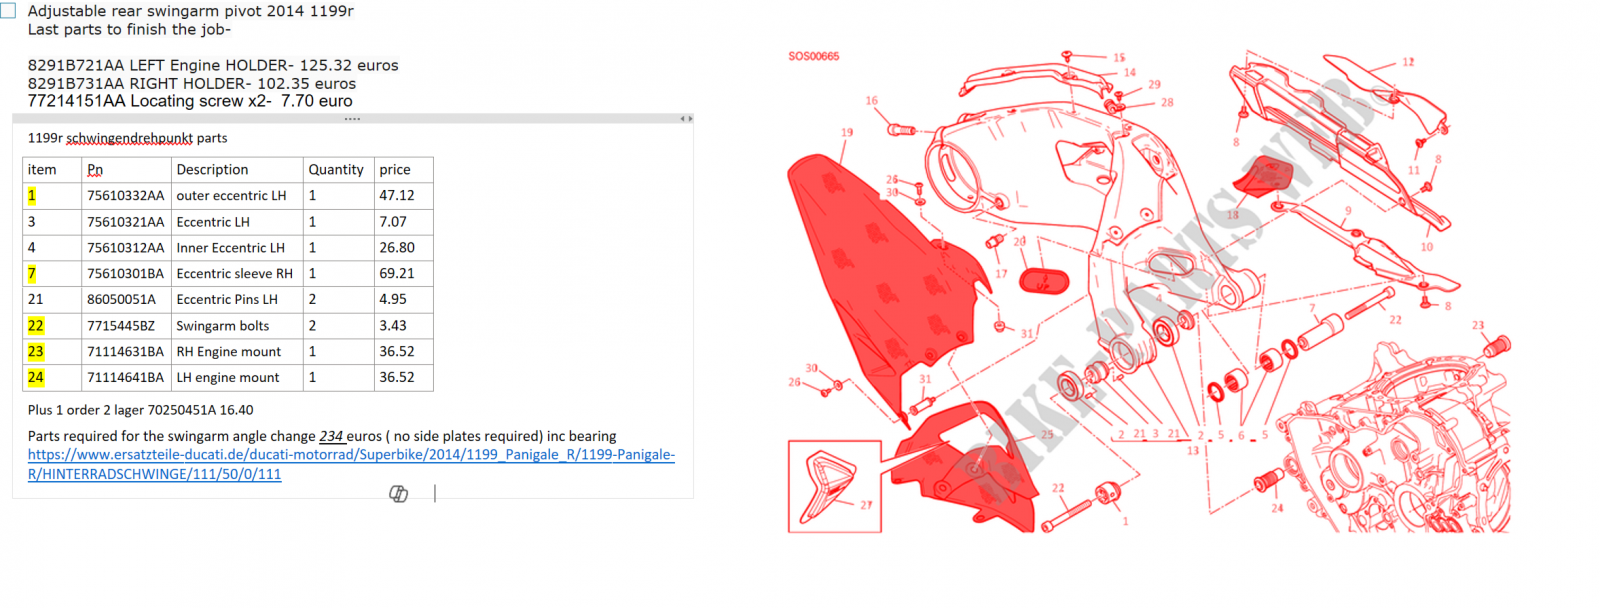Click the "Quantity" column header cell
Viewport: 1600px width, 608px height.
click(x=336, y=170)
